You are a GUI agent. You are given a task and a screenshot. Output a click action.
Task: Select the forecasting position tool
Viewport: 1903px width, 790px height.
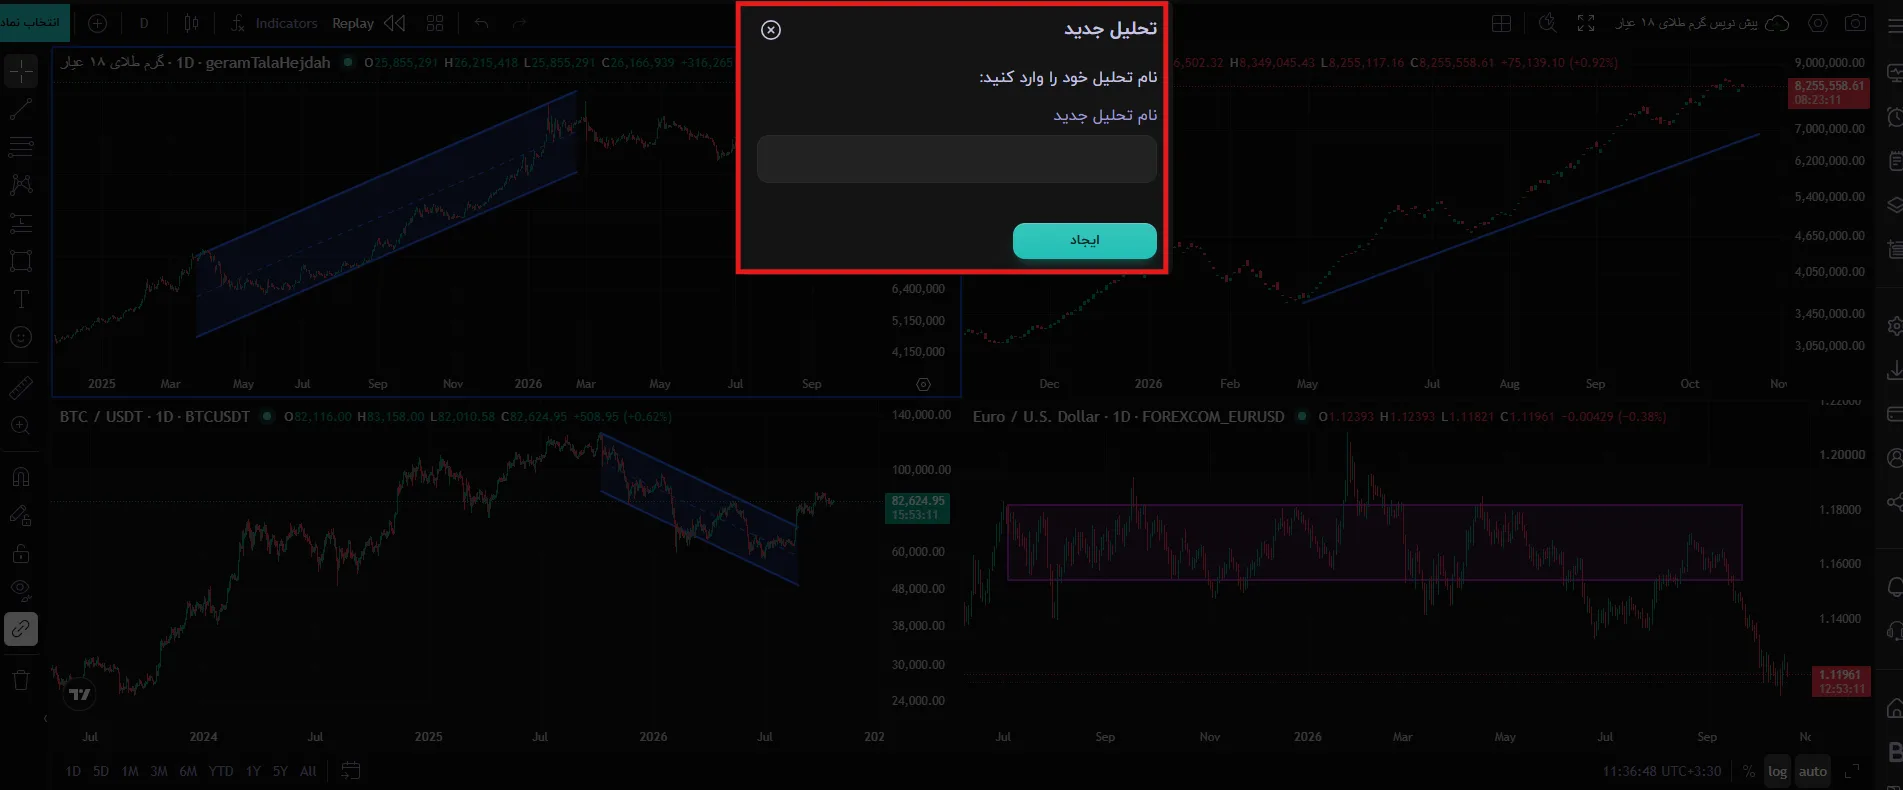21,223
